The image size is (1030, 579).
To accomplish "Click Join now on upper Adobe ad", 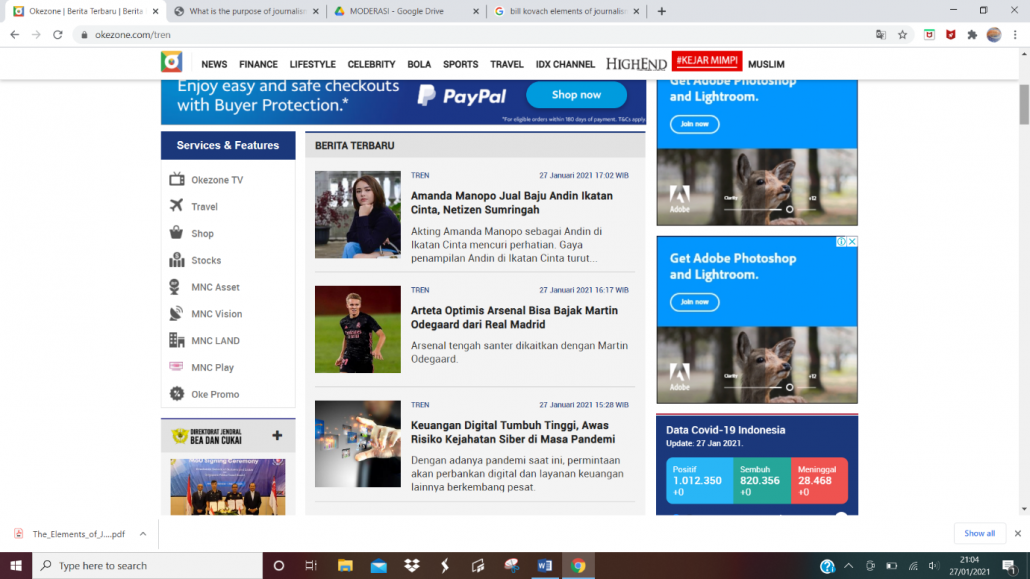I will pos(694,124).
